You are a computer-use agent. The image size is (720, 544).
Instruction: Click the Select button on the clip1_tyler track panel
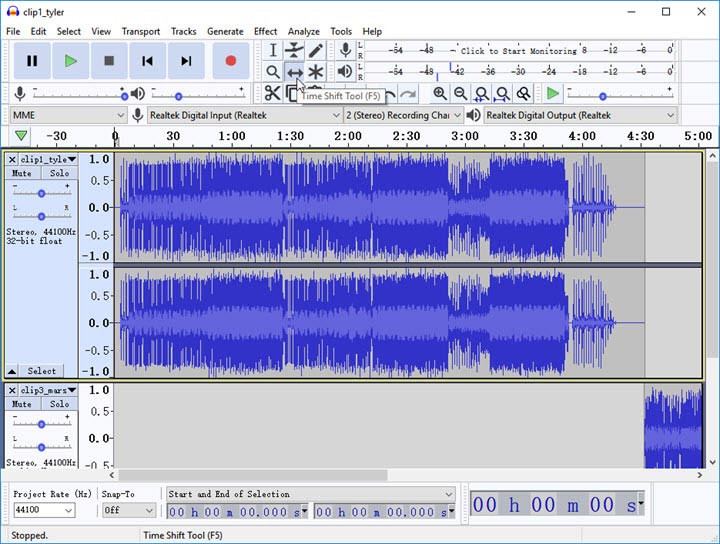(x=41, y=371)
